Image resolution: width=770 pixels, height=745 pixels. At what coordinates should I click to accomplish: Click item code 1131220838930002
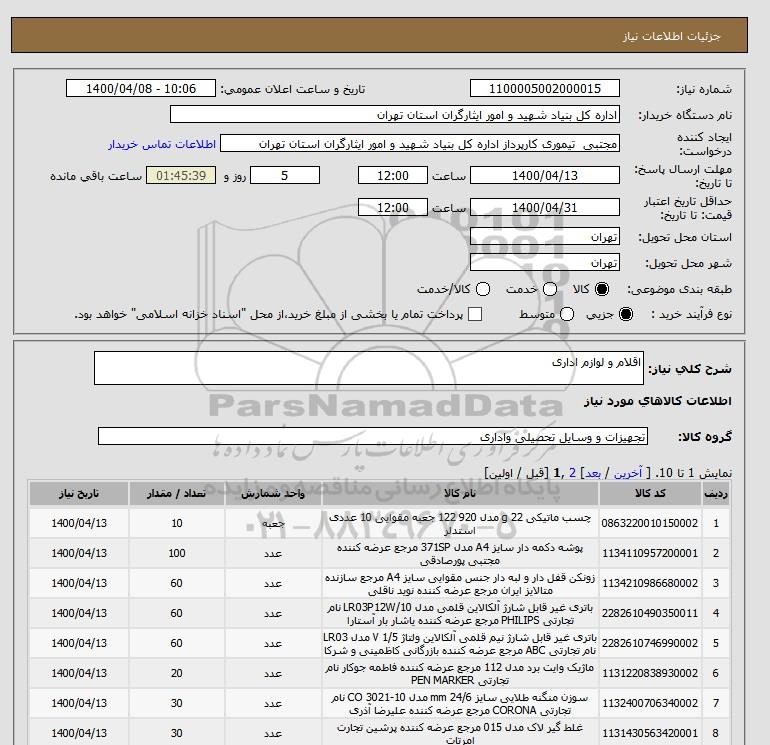pyautogui.click(x=650, y=673)
